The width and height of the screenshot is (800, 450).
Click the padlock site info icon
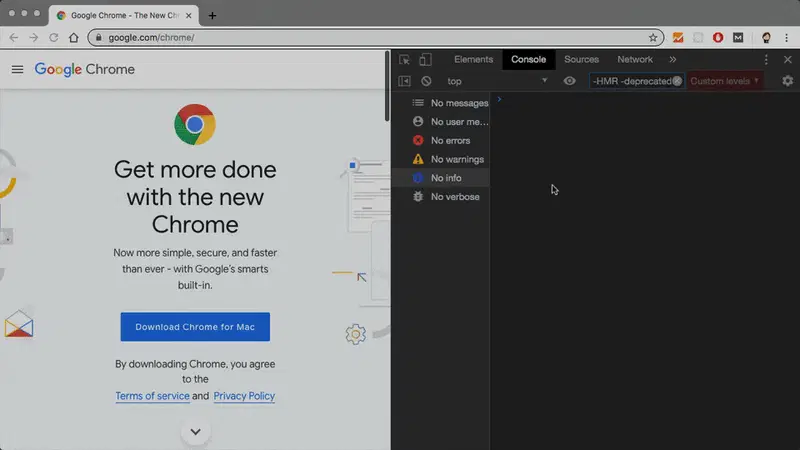(98, 38)
